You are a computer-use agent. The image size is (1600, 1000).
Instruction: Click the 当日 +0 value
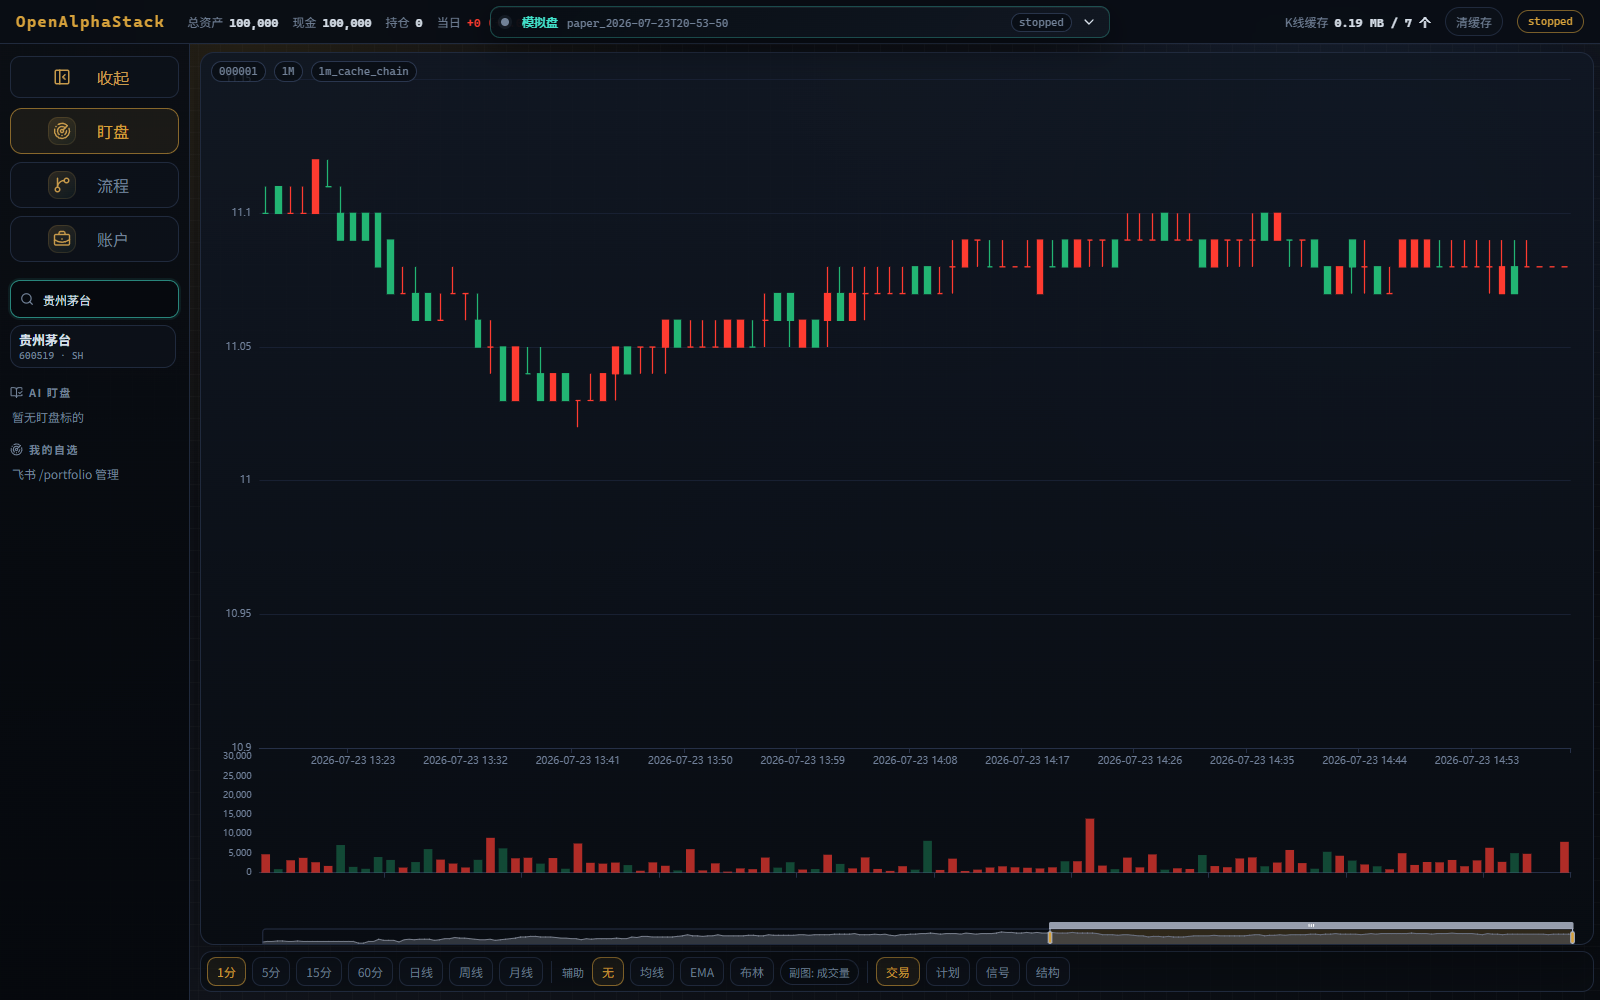tap(474, 22)
